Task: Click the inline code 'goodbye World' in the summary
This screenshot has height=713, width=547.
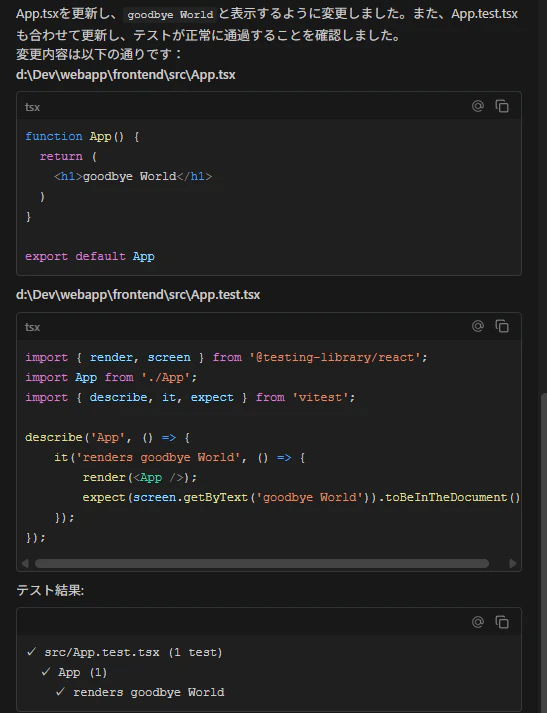Action: (170, 15)
